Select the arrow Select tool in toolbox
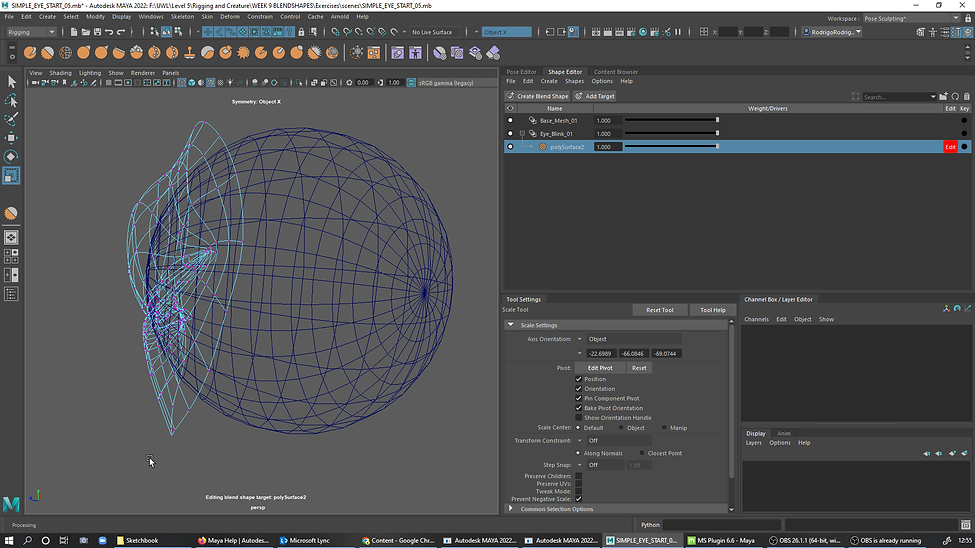 point(11,81)
